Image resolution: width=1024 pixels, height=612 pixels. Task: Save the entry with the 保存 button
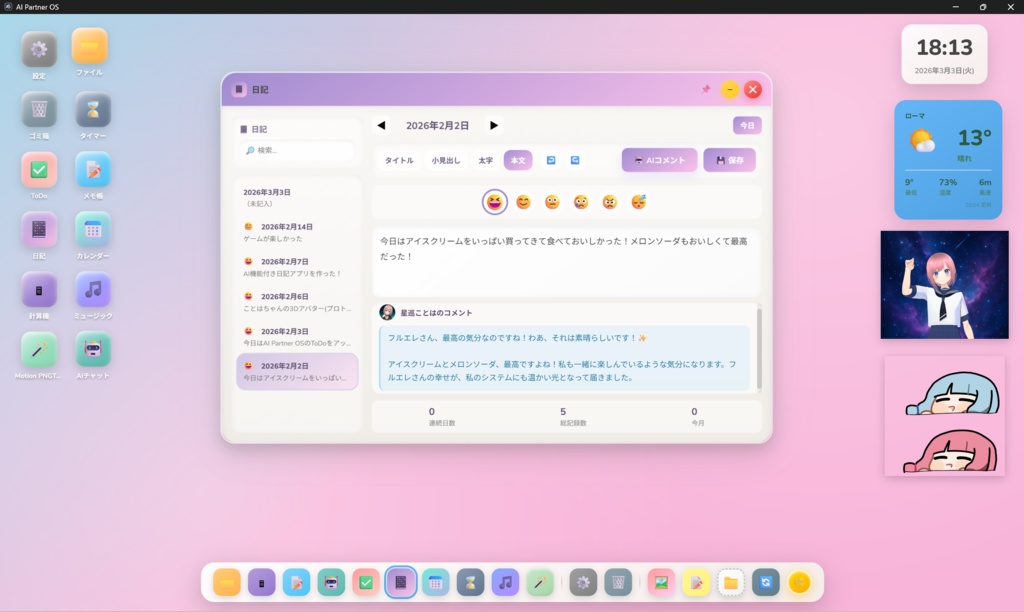click(x=730, y=159)
